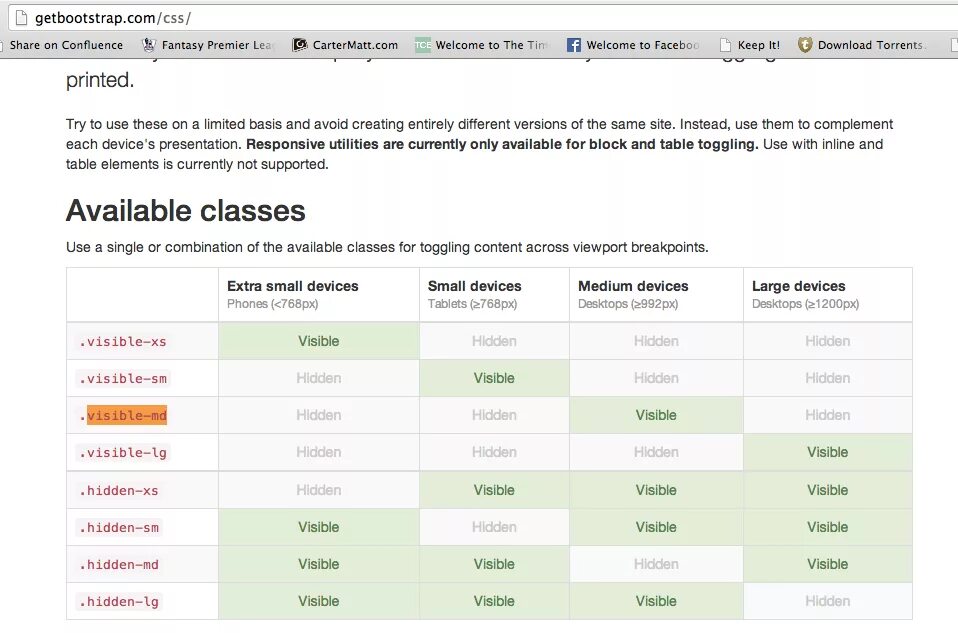
Task: Click the TCE icon beside Welcome to The Time
Action: 422,44
